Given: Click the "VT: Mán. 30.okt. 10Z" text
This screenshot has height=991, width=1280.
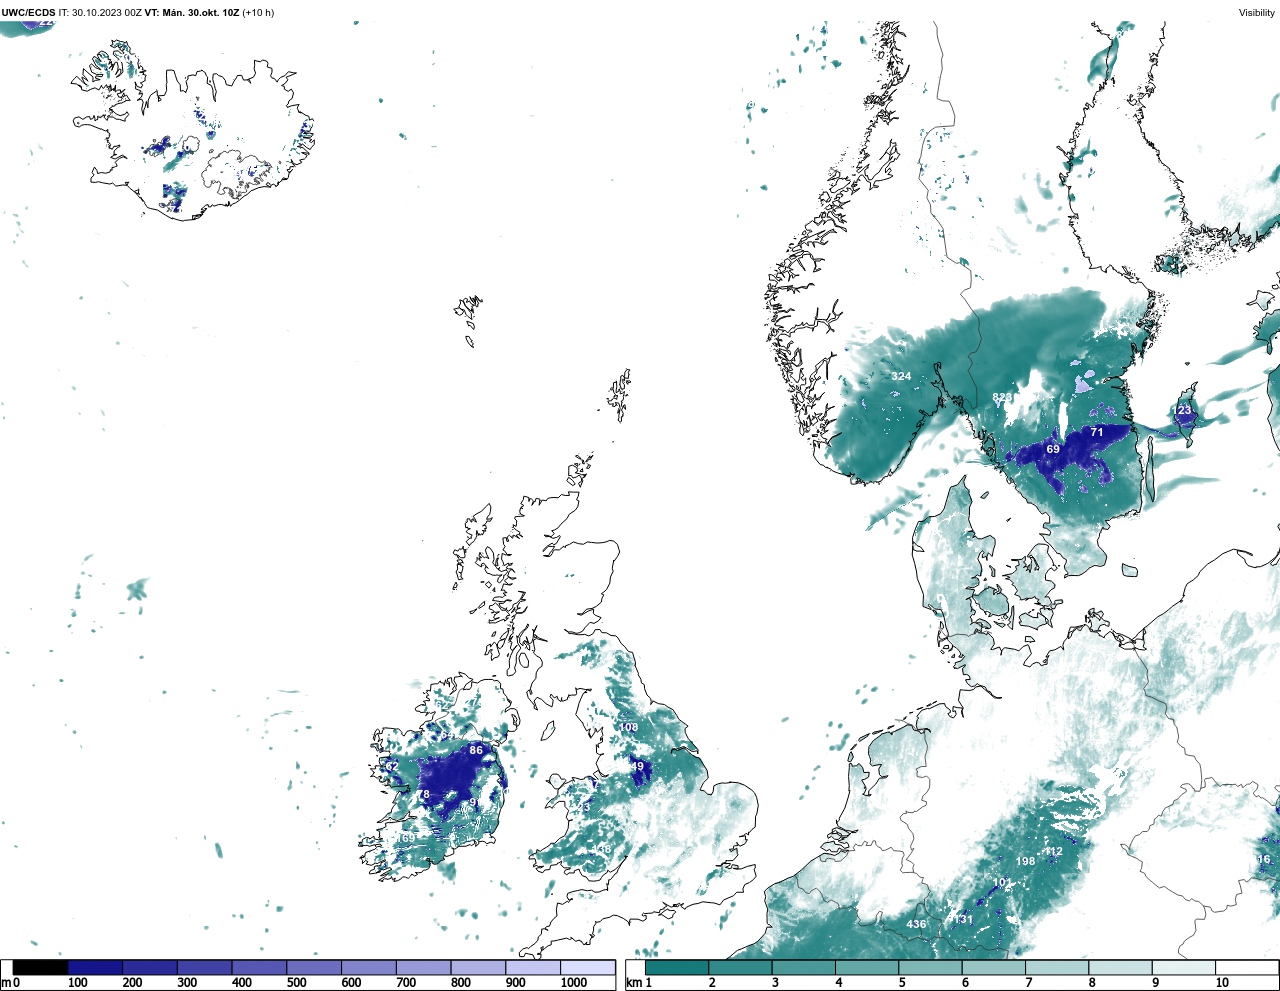Looking at the screenshot, I should (x=192, y=13).
